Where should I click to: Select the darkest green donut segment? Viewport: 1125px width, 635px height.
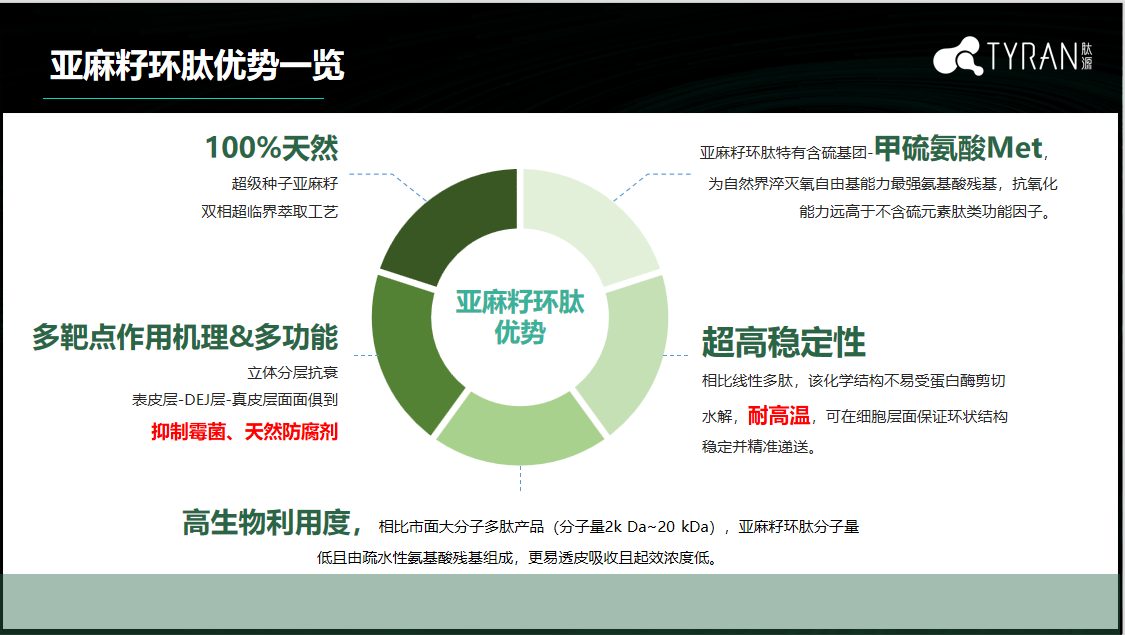tap(459, 219)
